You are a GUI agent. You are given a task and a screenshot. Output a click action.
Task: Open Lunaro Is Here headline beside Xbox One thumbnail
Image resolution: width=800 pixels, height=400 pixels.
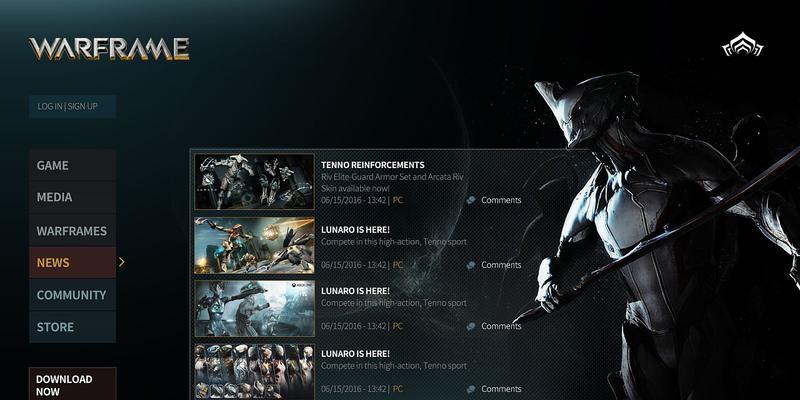[x=355, y=291]
